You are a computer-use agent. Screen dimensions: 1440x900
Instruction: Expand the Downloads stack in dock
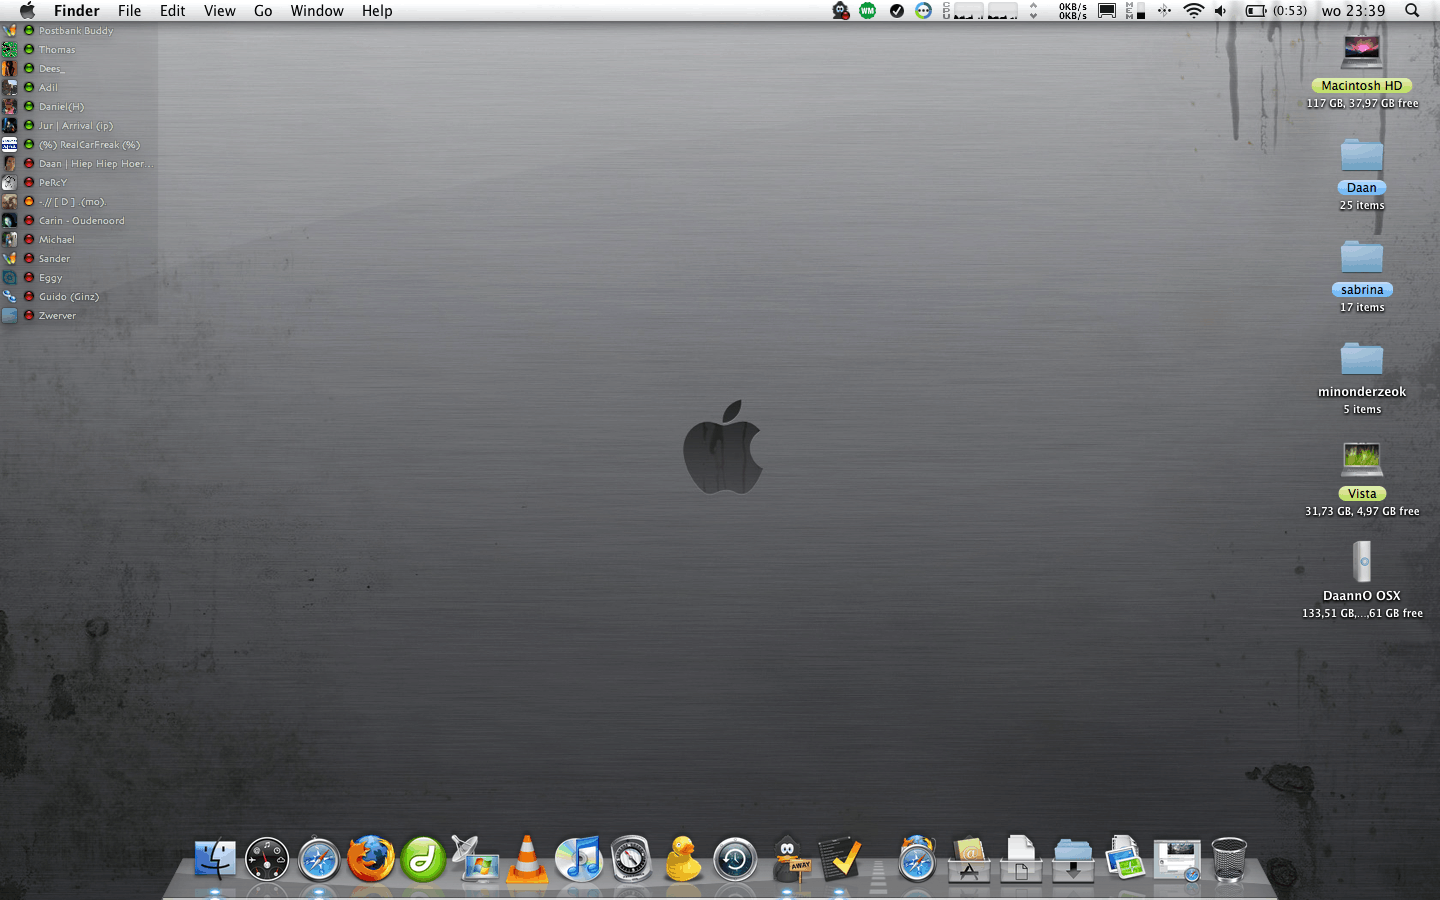(x=1073, y=859)
